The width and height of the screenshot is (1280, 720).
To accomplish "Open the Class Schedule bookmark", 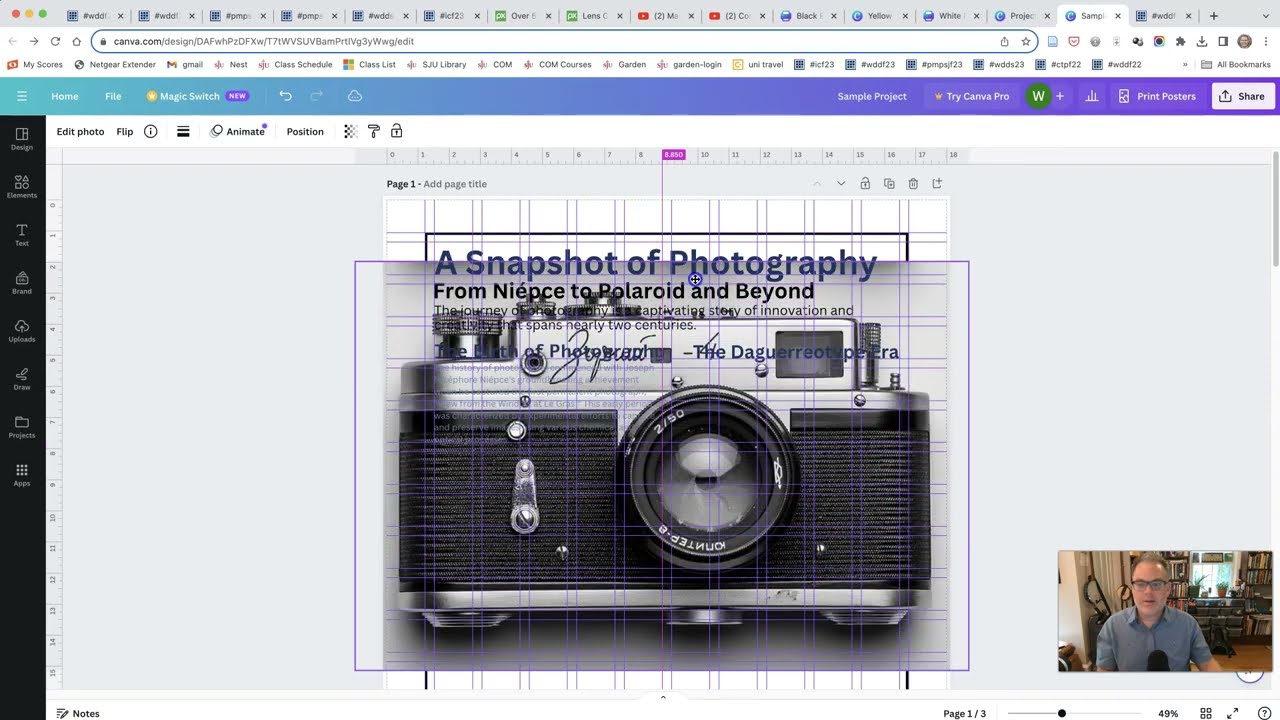I will (295, 64).
